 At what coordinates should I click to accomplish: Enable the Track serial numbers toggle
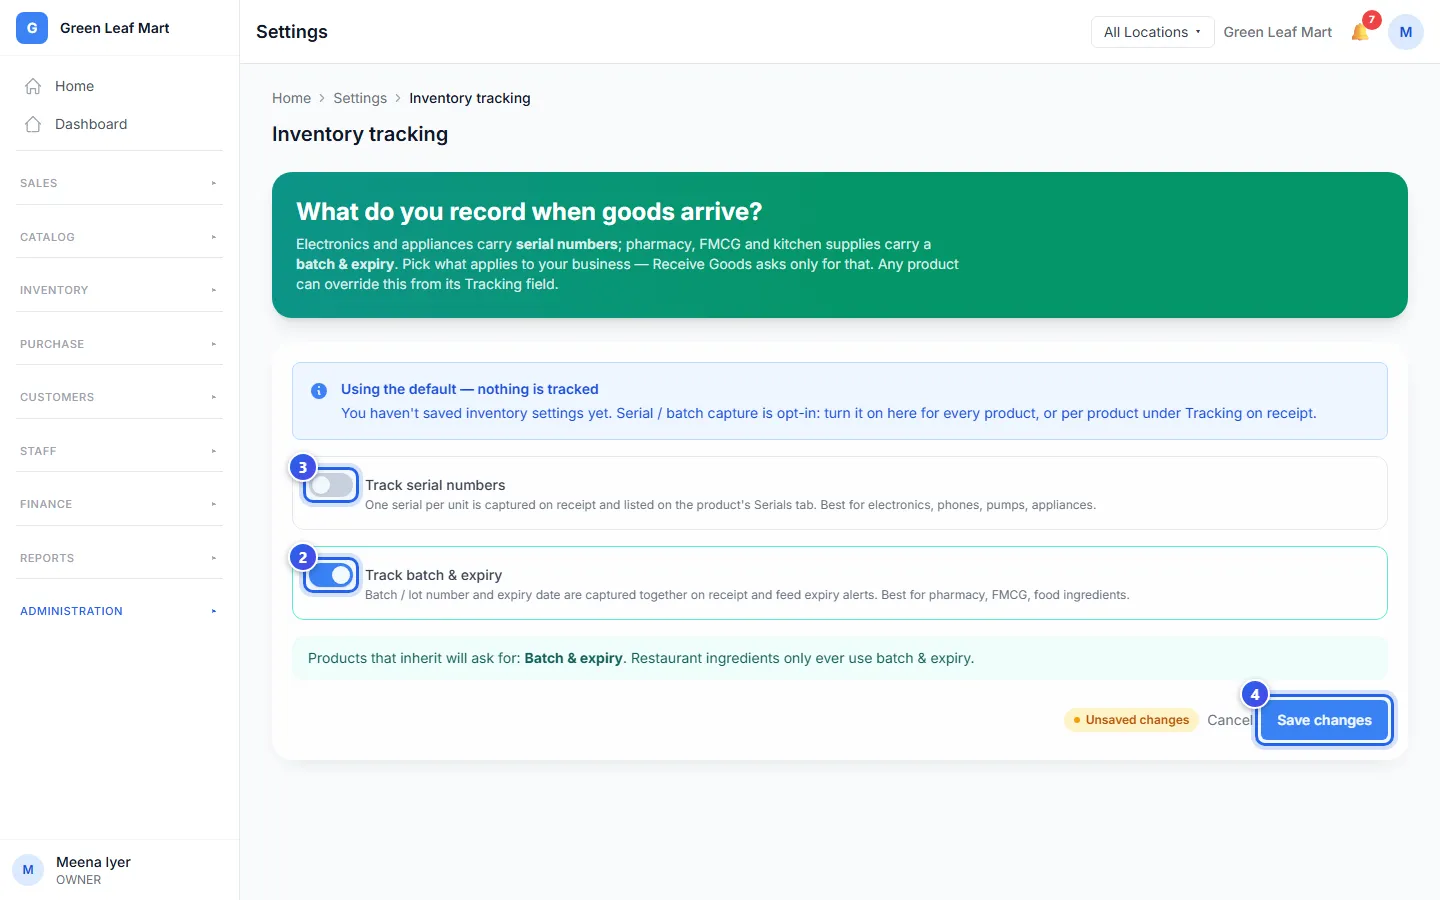[x=331, y=485]
